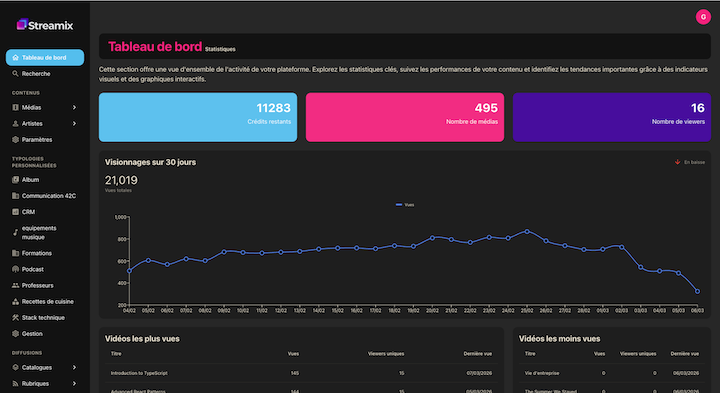The image size is (720, 393).
Task: Click the Album icon in sidebar
Action: 16,180
